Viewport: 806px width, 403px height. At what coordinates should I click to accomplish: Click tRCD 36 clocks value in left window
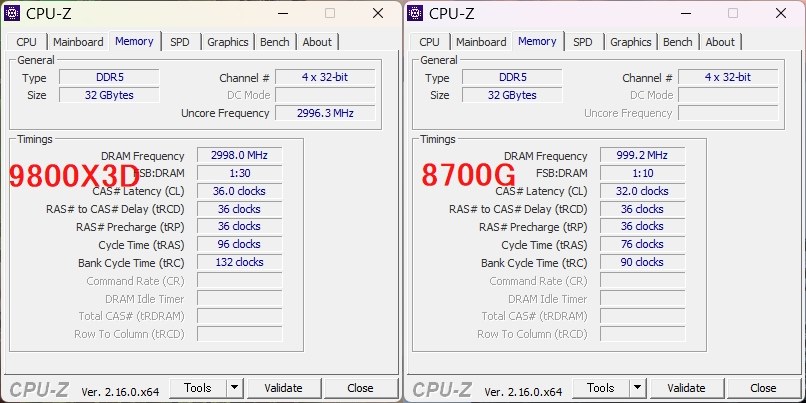pos(240,209)
